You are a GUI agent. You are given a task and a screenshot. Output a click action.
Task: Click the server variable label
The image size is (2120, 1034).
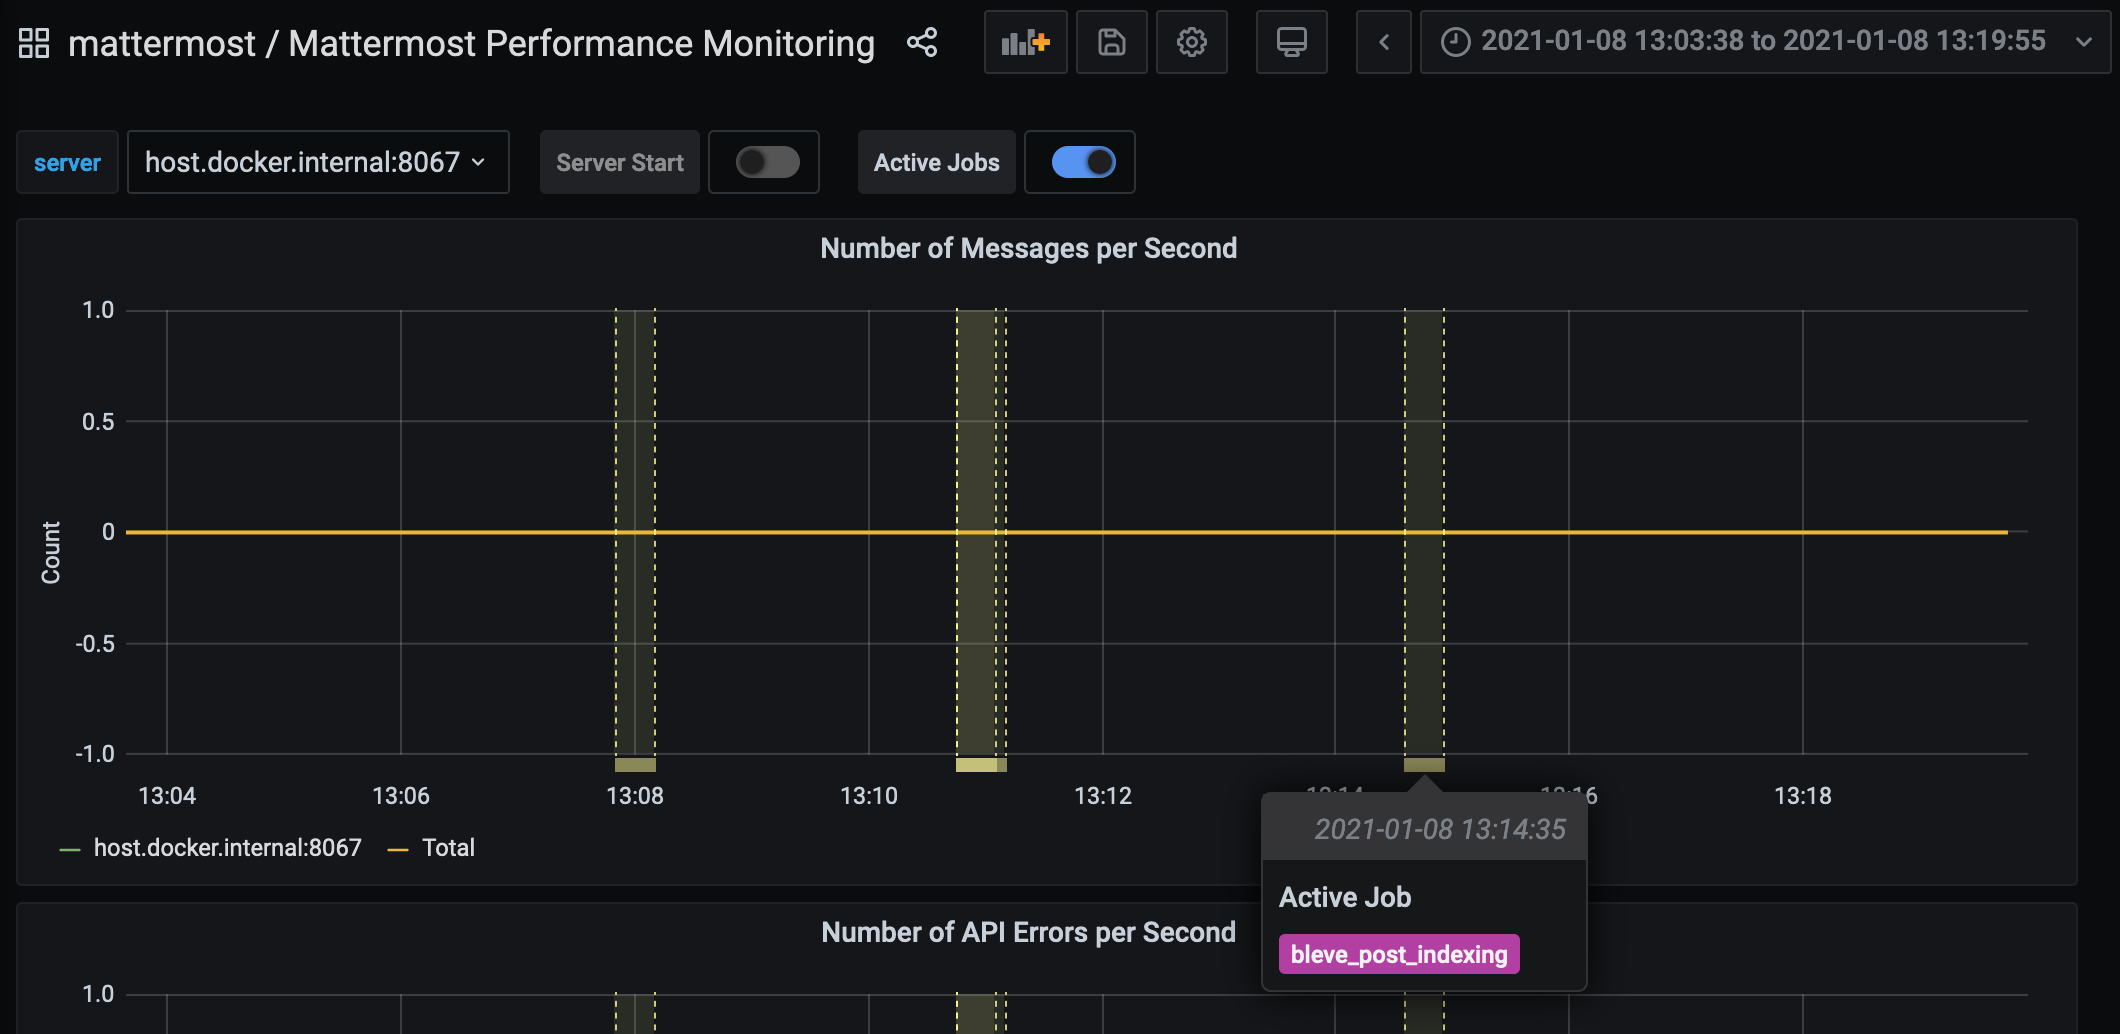pyautogui.click(x=66, y=161)
